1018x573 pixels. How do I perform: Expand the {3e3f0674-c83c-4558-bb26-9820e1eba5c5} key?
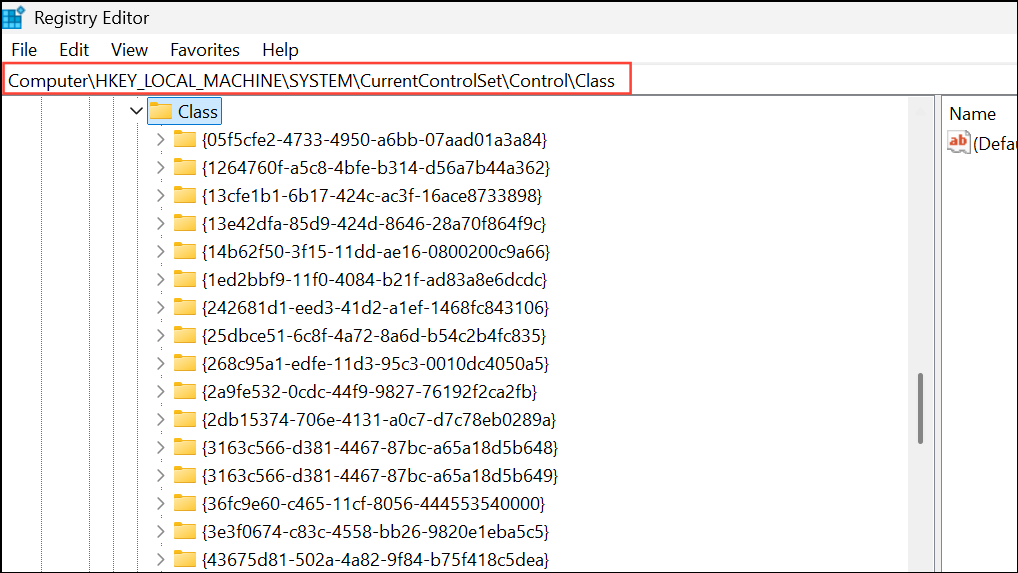(160, 531)
